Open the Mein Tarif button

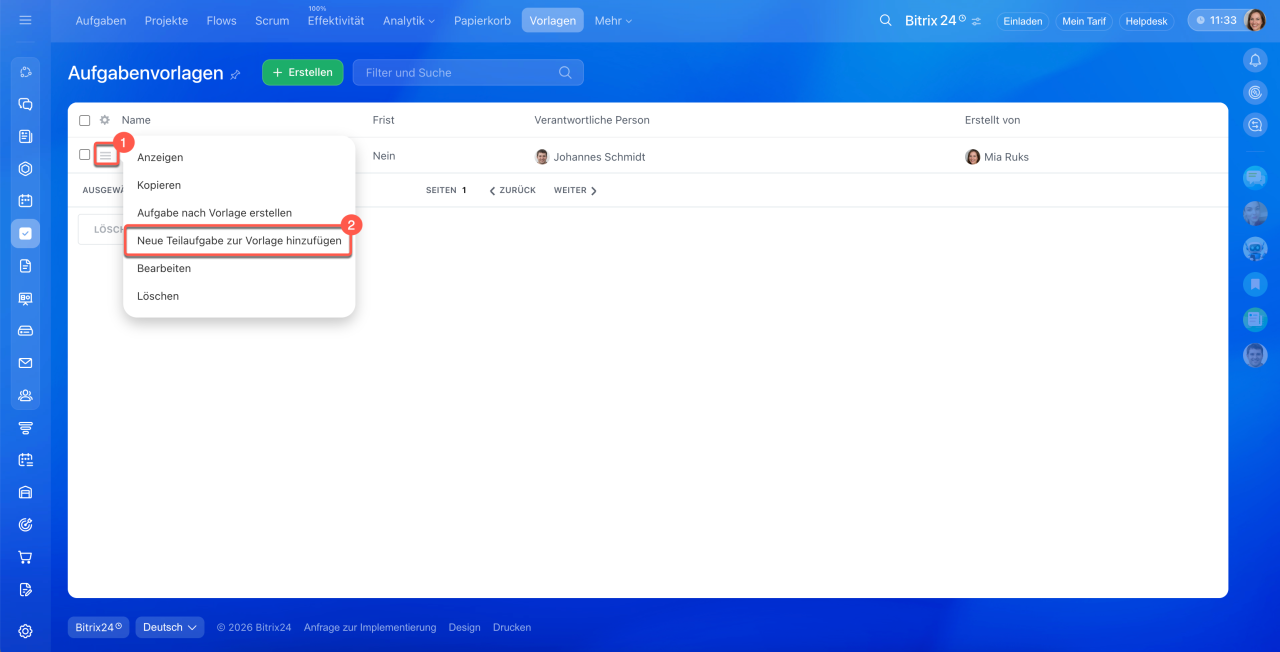click(1084, 21)
